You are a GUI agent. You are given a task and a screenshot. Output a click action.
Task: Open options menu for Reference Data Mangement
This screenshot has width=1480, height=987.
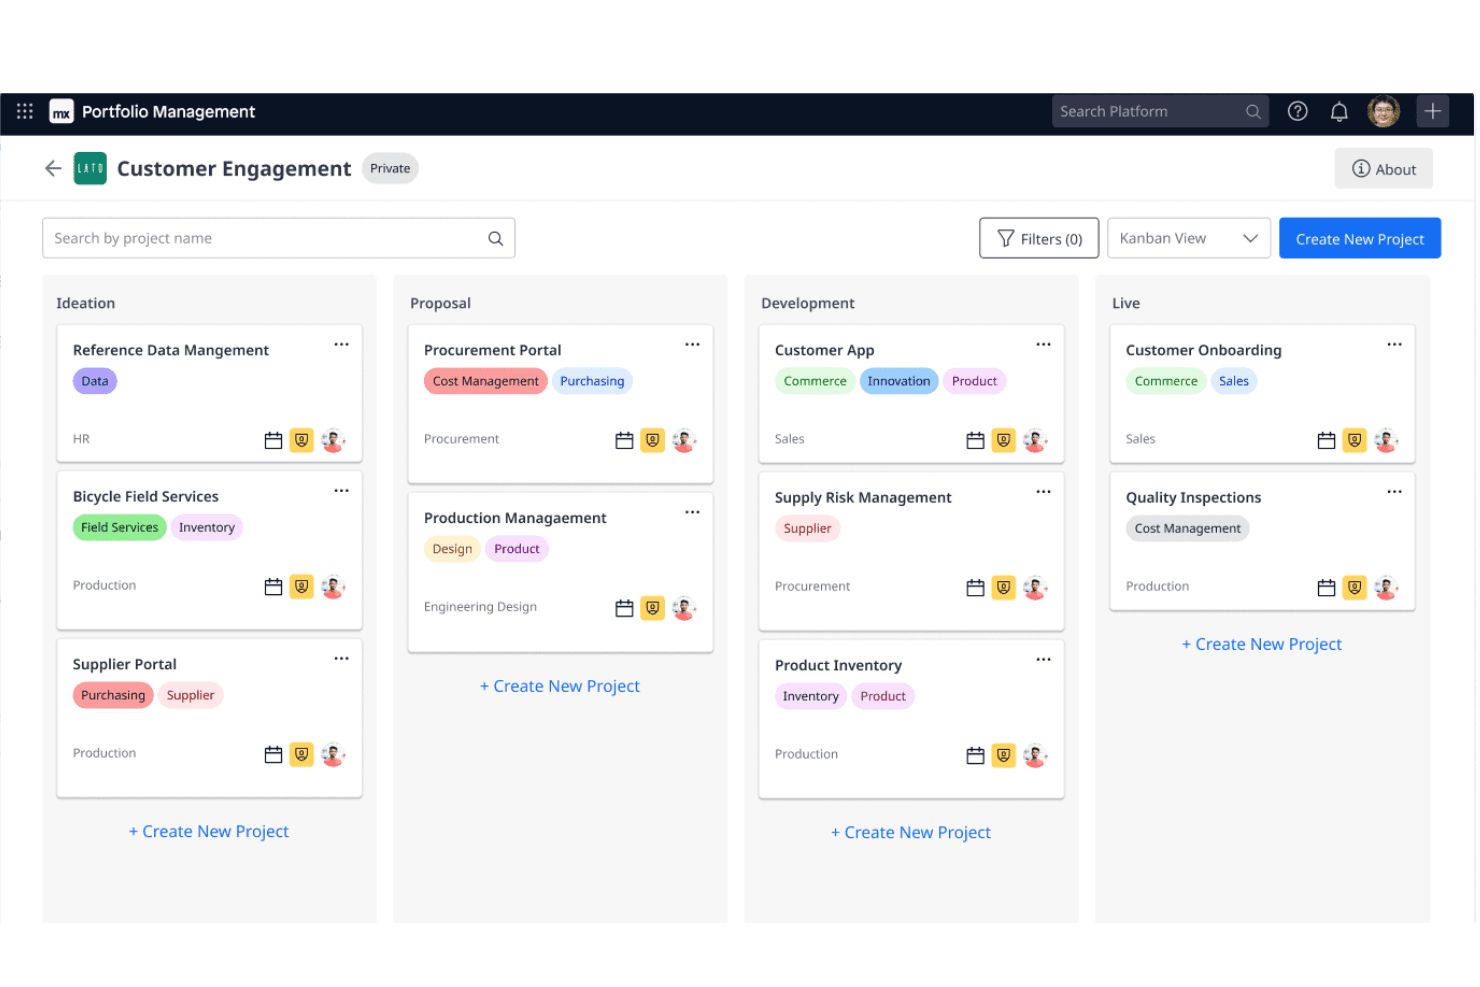click(x=341, y=344)
